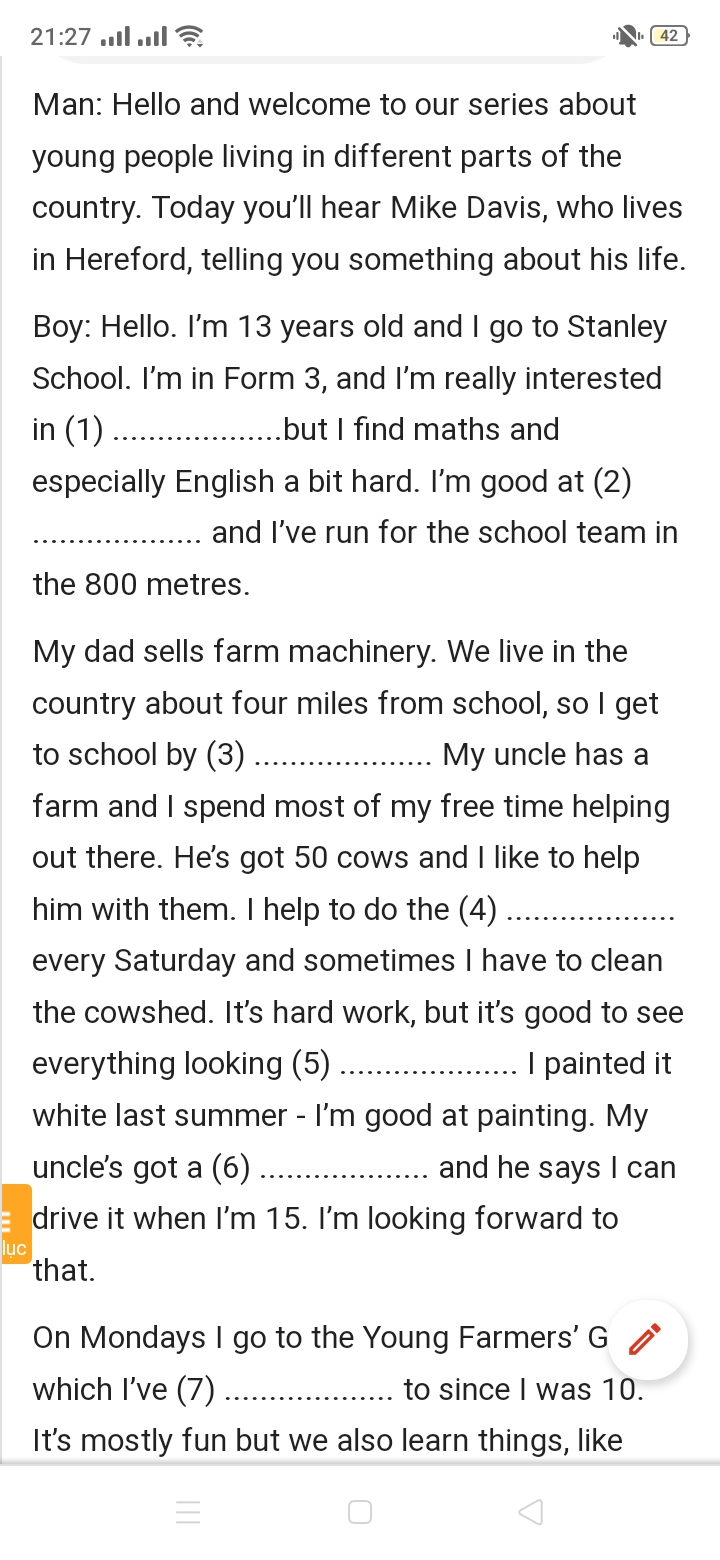The image size is (720, 1560).
Task: Tap the 21:27 clock in status bar
Action: (60, 37)
